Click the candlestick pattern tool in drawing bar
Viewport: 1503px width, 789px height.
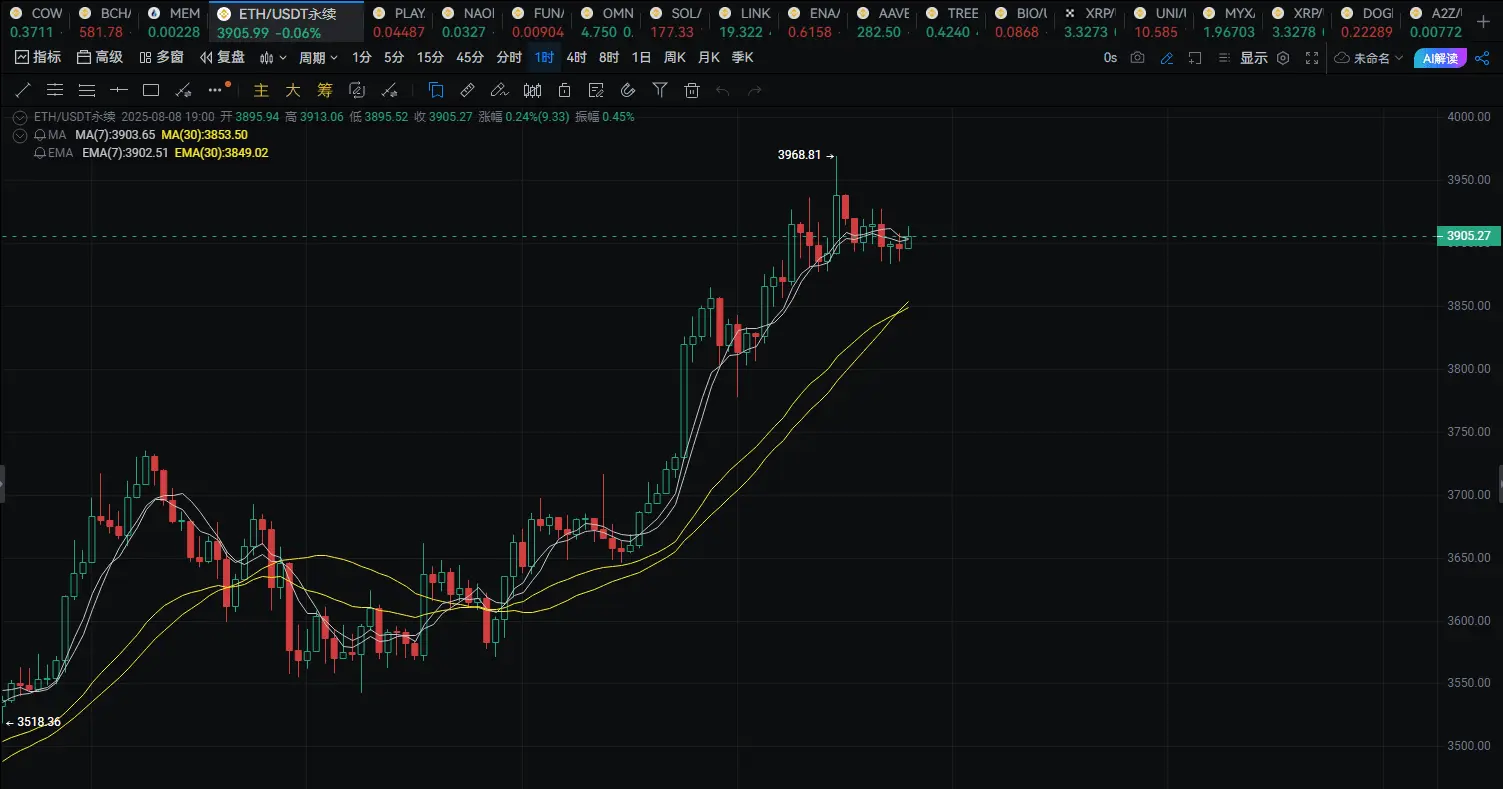532,91
